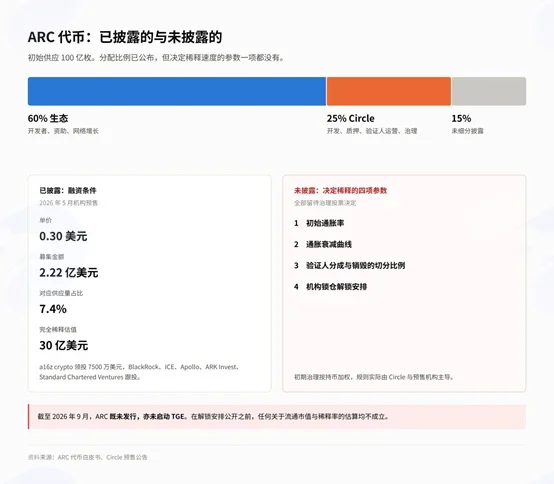Click the orange 25% Circle bar segment
Screen dimensions: 554x484
[x=389, y=91]
